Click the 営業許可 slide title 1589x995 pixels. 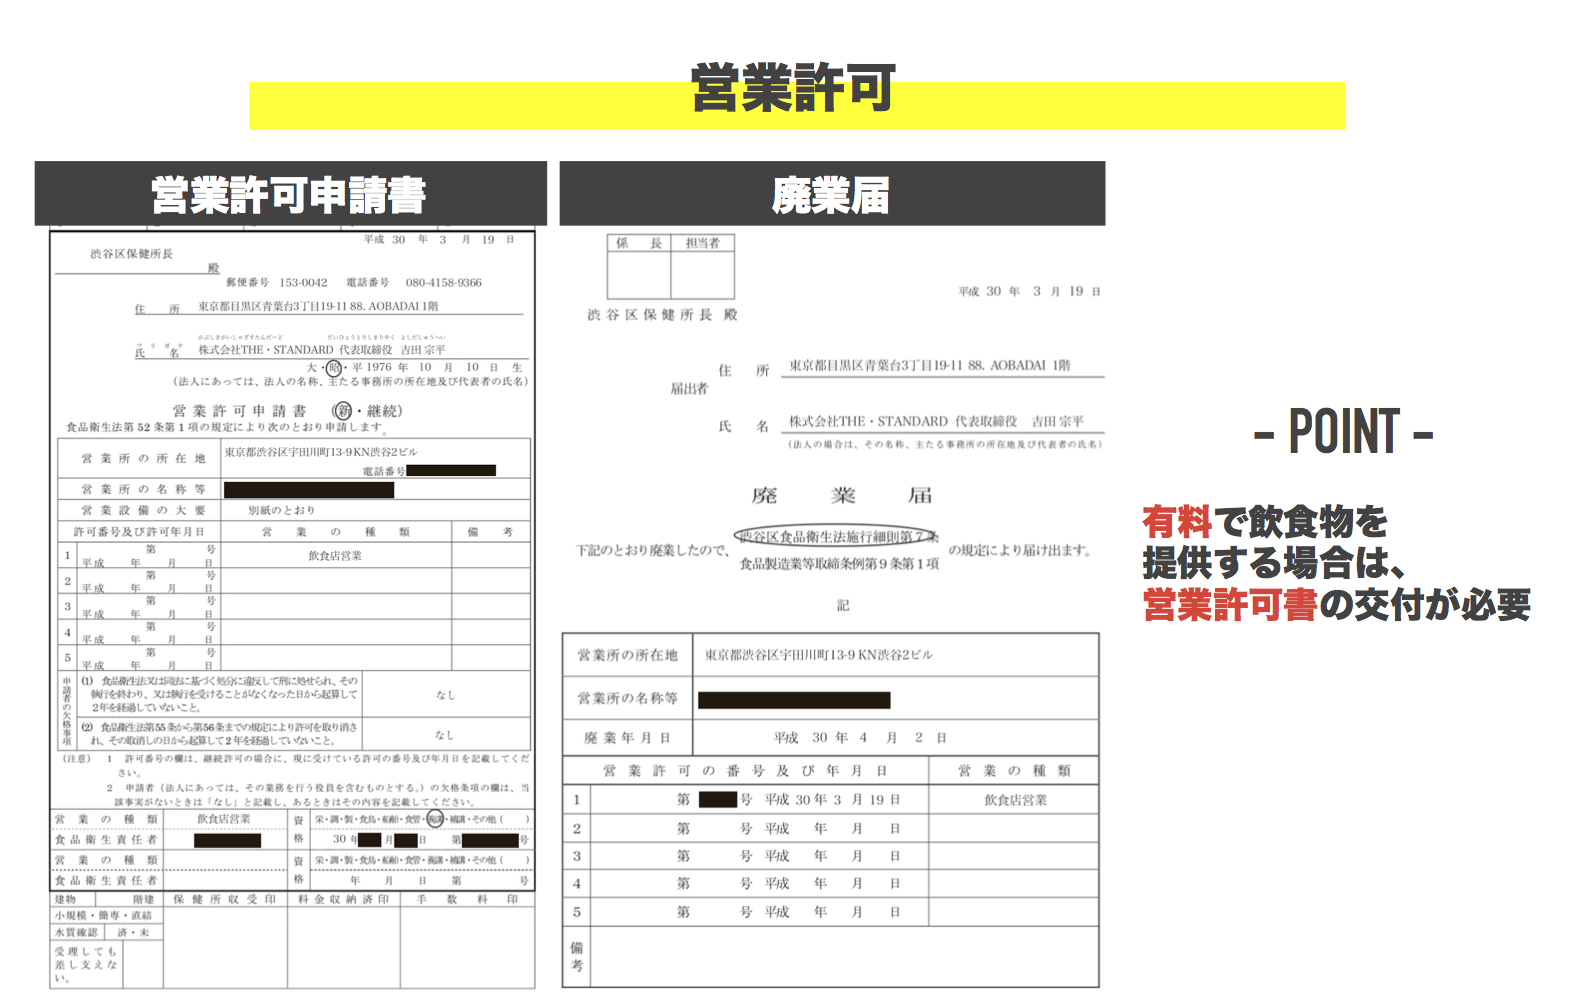tap(793, 88)
